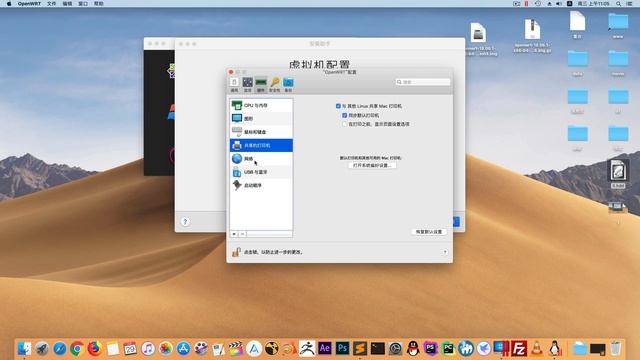Uncheck 同步默认打印机 checkbox
The height and width of the screenshot is (360, 640).
point(344,116)
